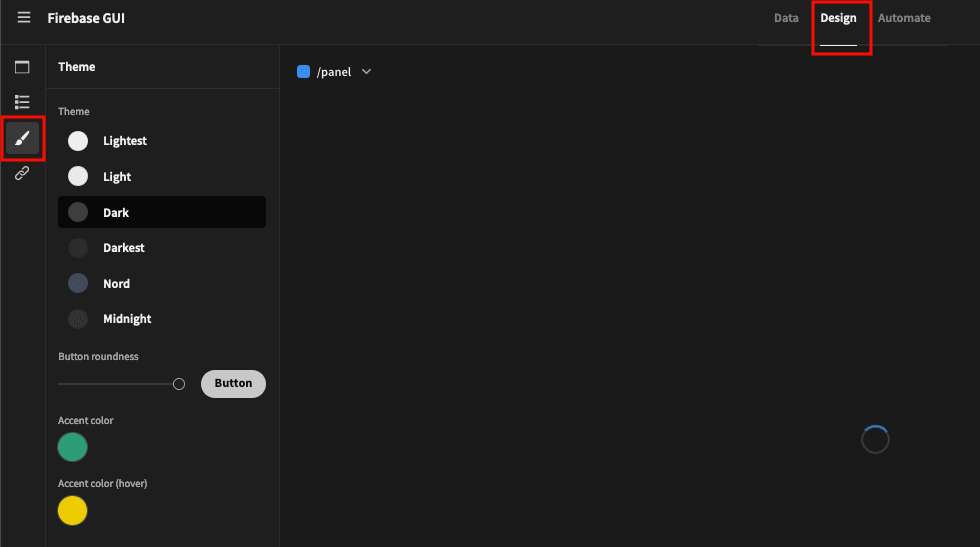Open the link chain sidebar icon
Viewport: 980px width, 547px height.
click(22, 173)
